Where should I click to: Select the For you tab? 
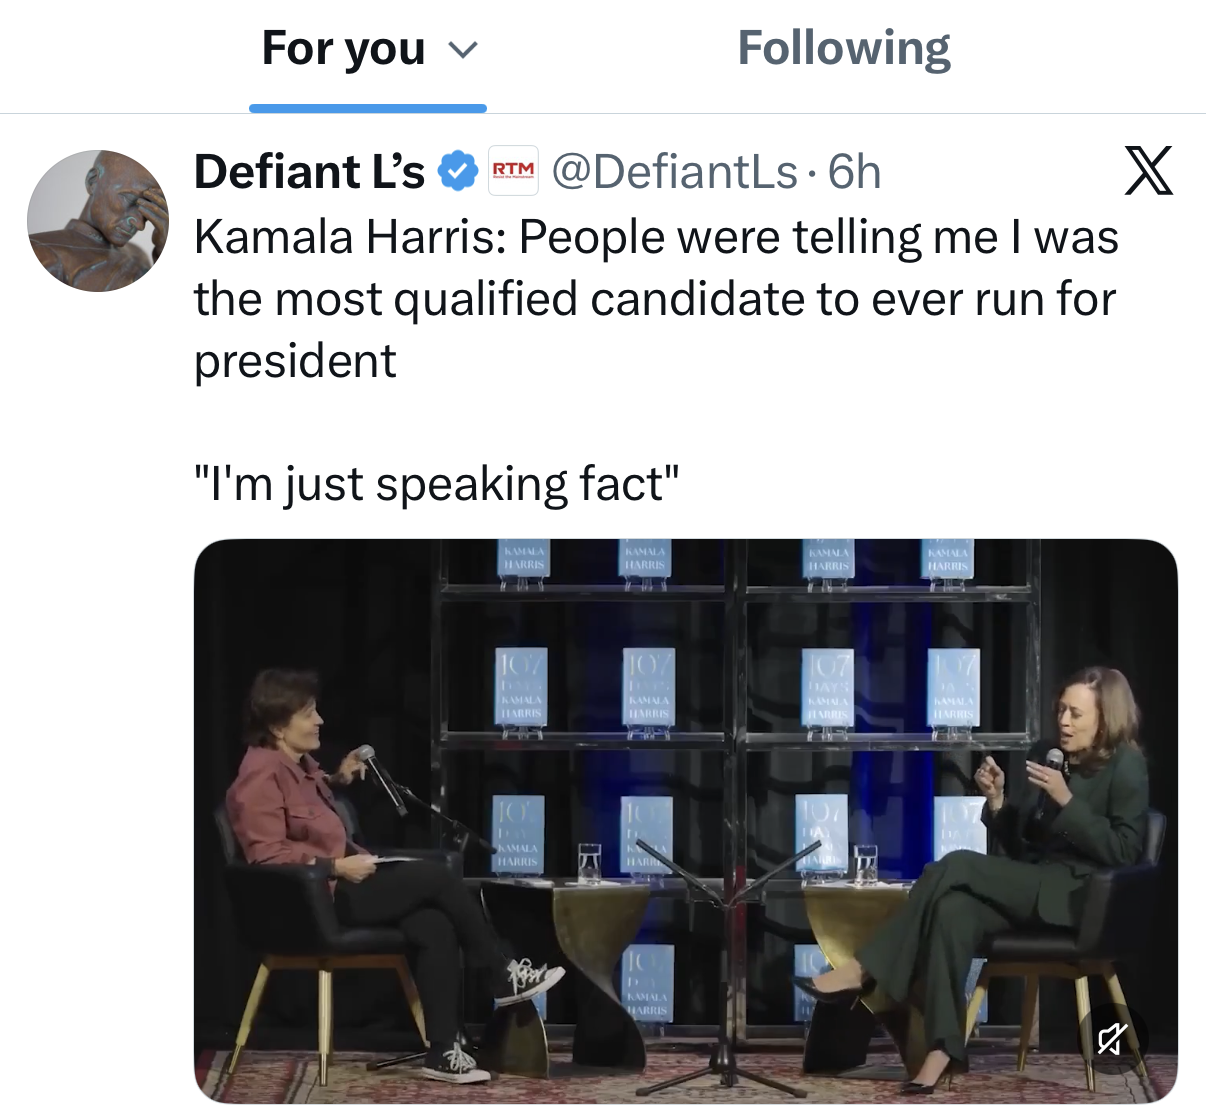tap(343, 49)
